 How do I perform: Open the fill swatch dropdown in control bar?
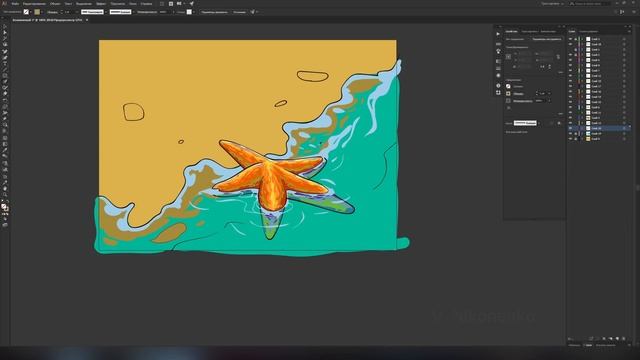point(31,12)
